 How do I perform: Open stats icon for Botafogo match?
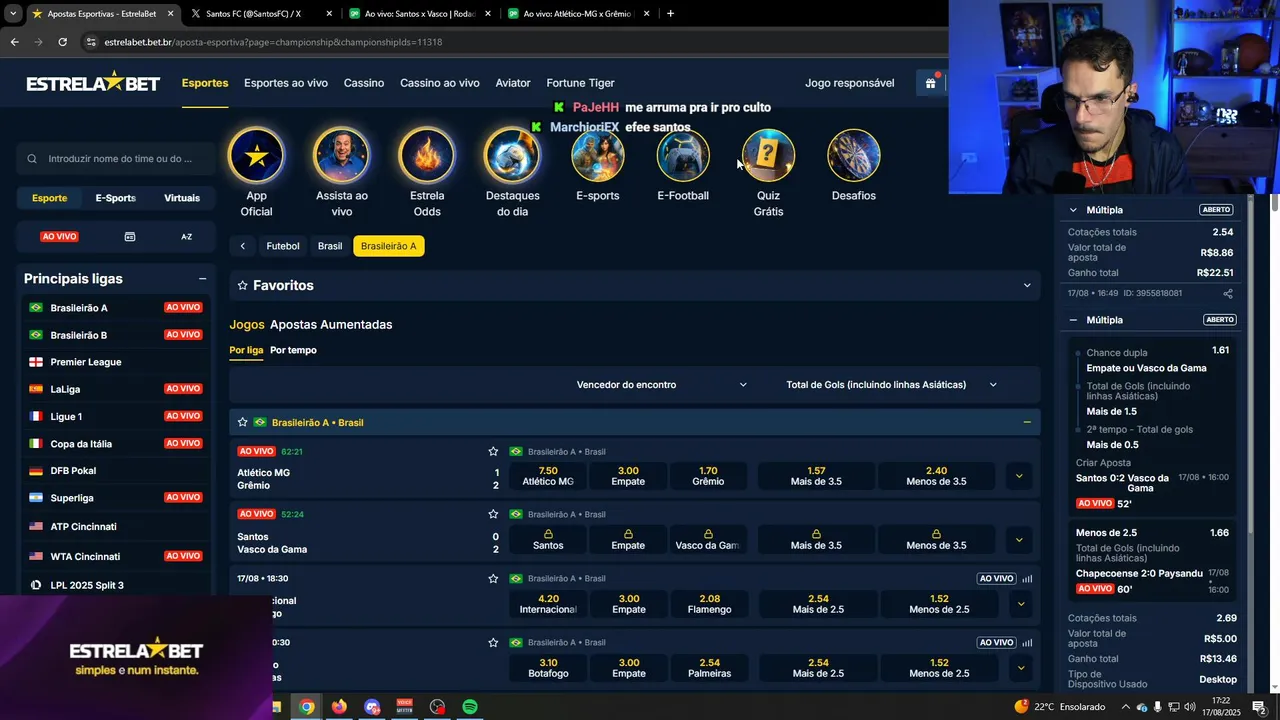(1027, 642)
